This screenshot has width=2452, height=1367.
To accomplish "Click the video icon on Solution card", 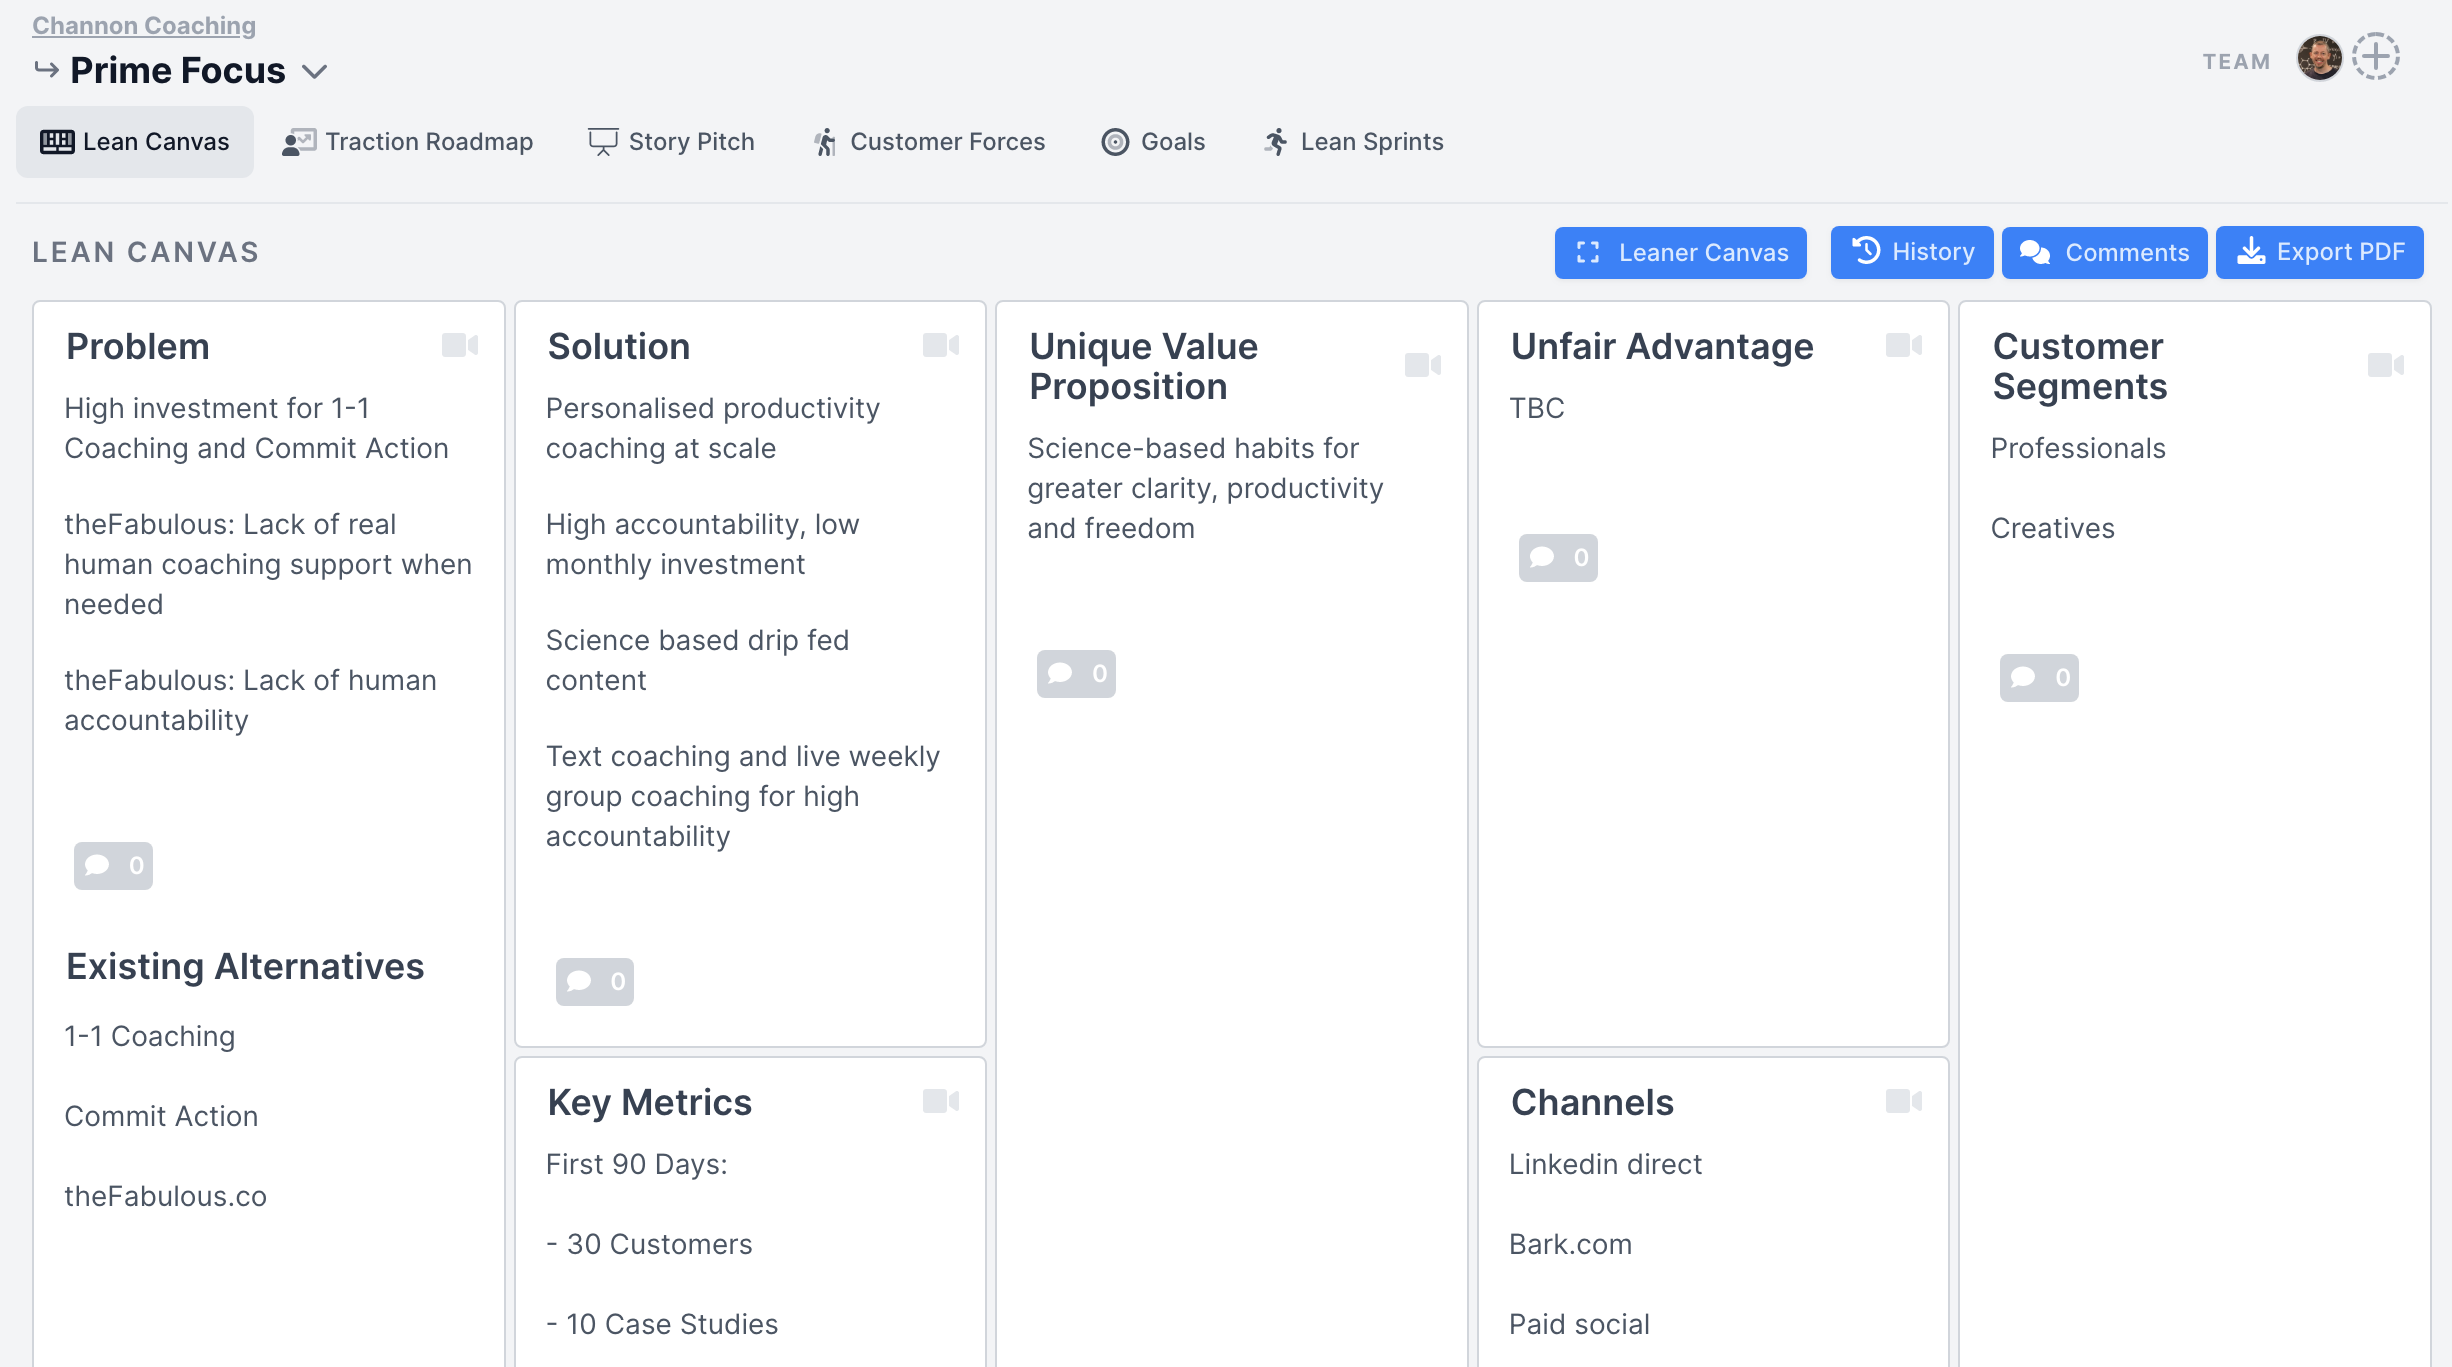I will coord(941,345).
